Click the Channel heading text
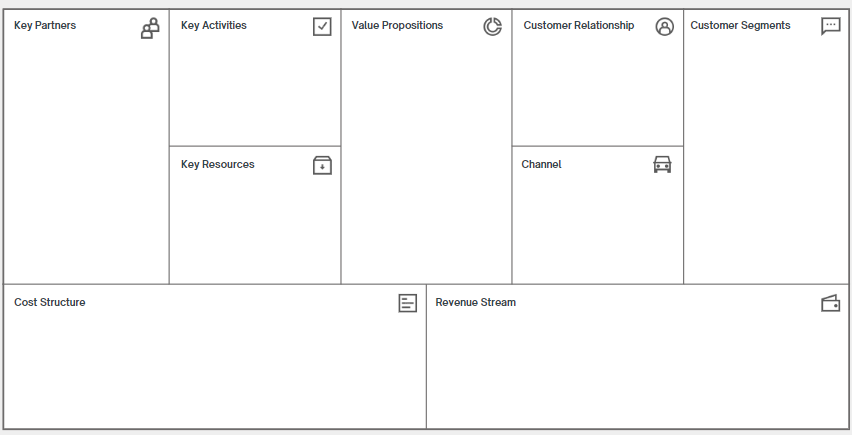 541,164
